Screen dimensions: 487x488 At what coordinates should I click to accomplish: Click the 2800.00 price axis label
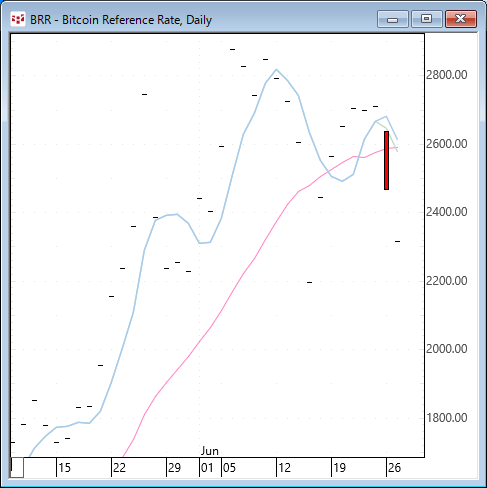(447, 75)
